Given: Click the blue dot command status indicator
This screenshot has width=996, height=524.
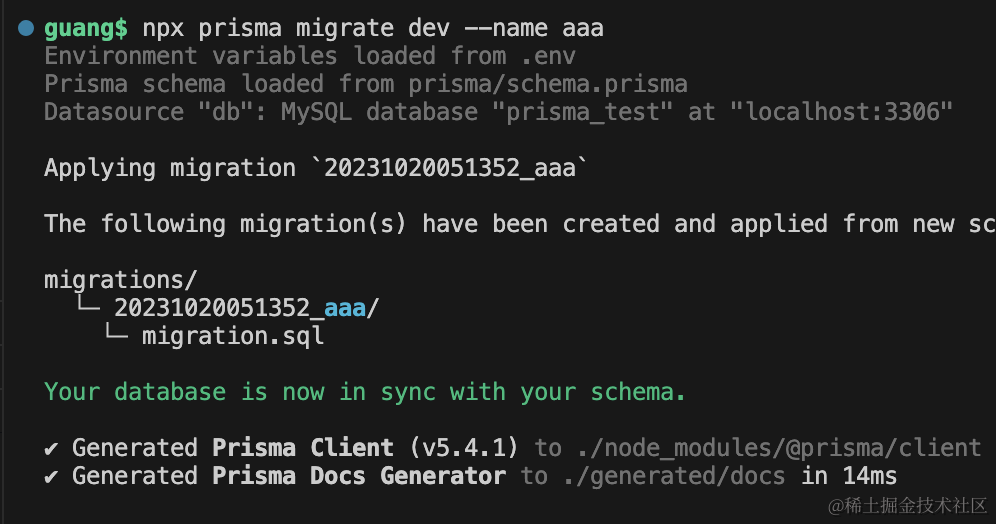Looking at the screenshot, I should point(26,28).
